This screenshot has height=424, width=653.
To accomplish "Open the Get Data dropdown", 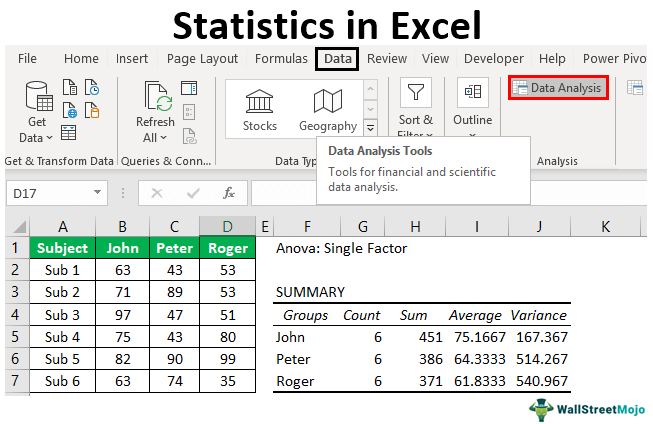I will click(x=36, y=113).
